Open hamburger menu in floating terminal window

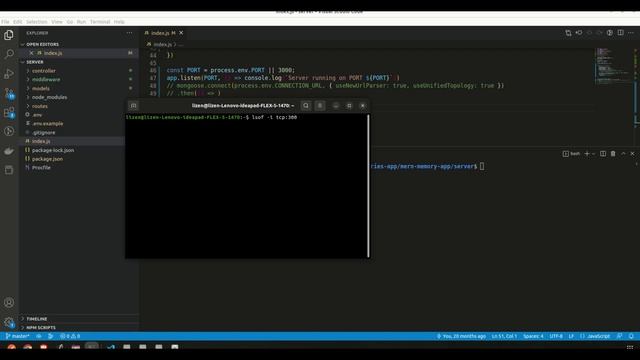[x=320, y=106]
